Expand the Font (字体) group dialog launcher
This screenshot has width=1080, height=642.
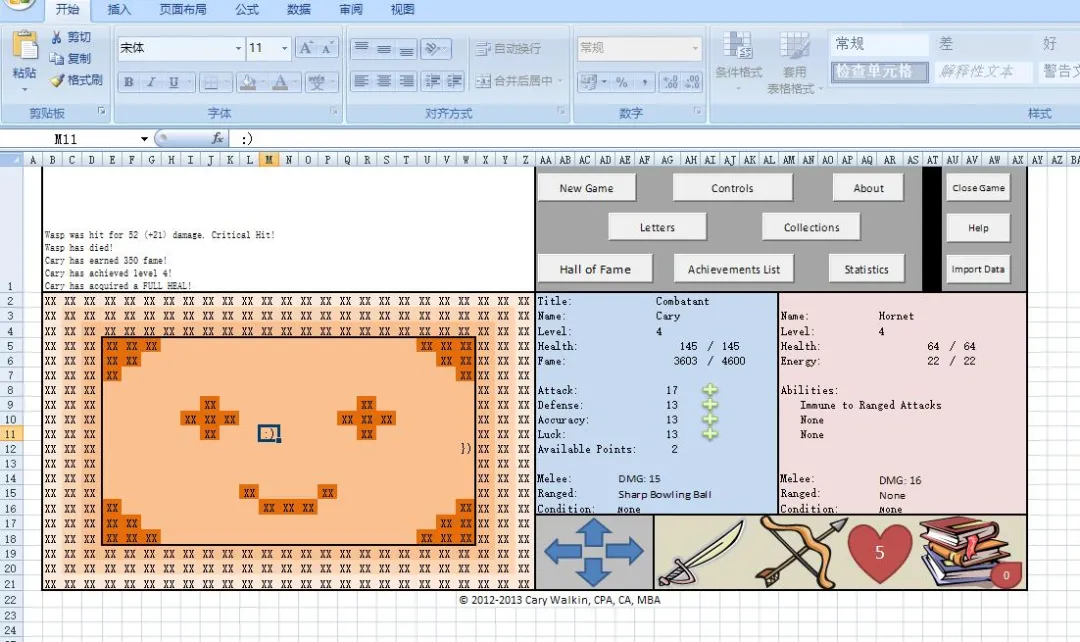tap(334, 110)
